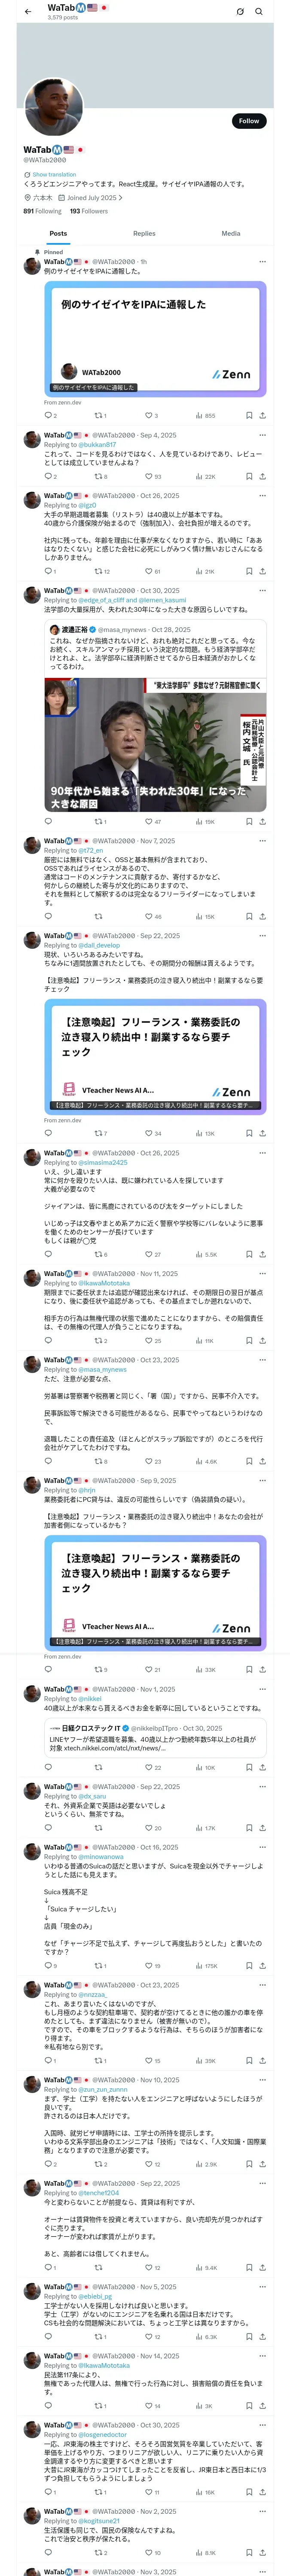
Task: Click the search magnifier icon in the header
Action: (x=259, y=11)
